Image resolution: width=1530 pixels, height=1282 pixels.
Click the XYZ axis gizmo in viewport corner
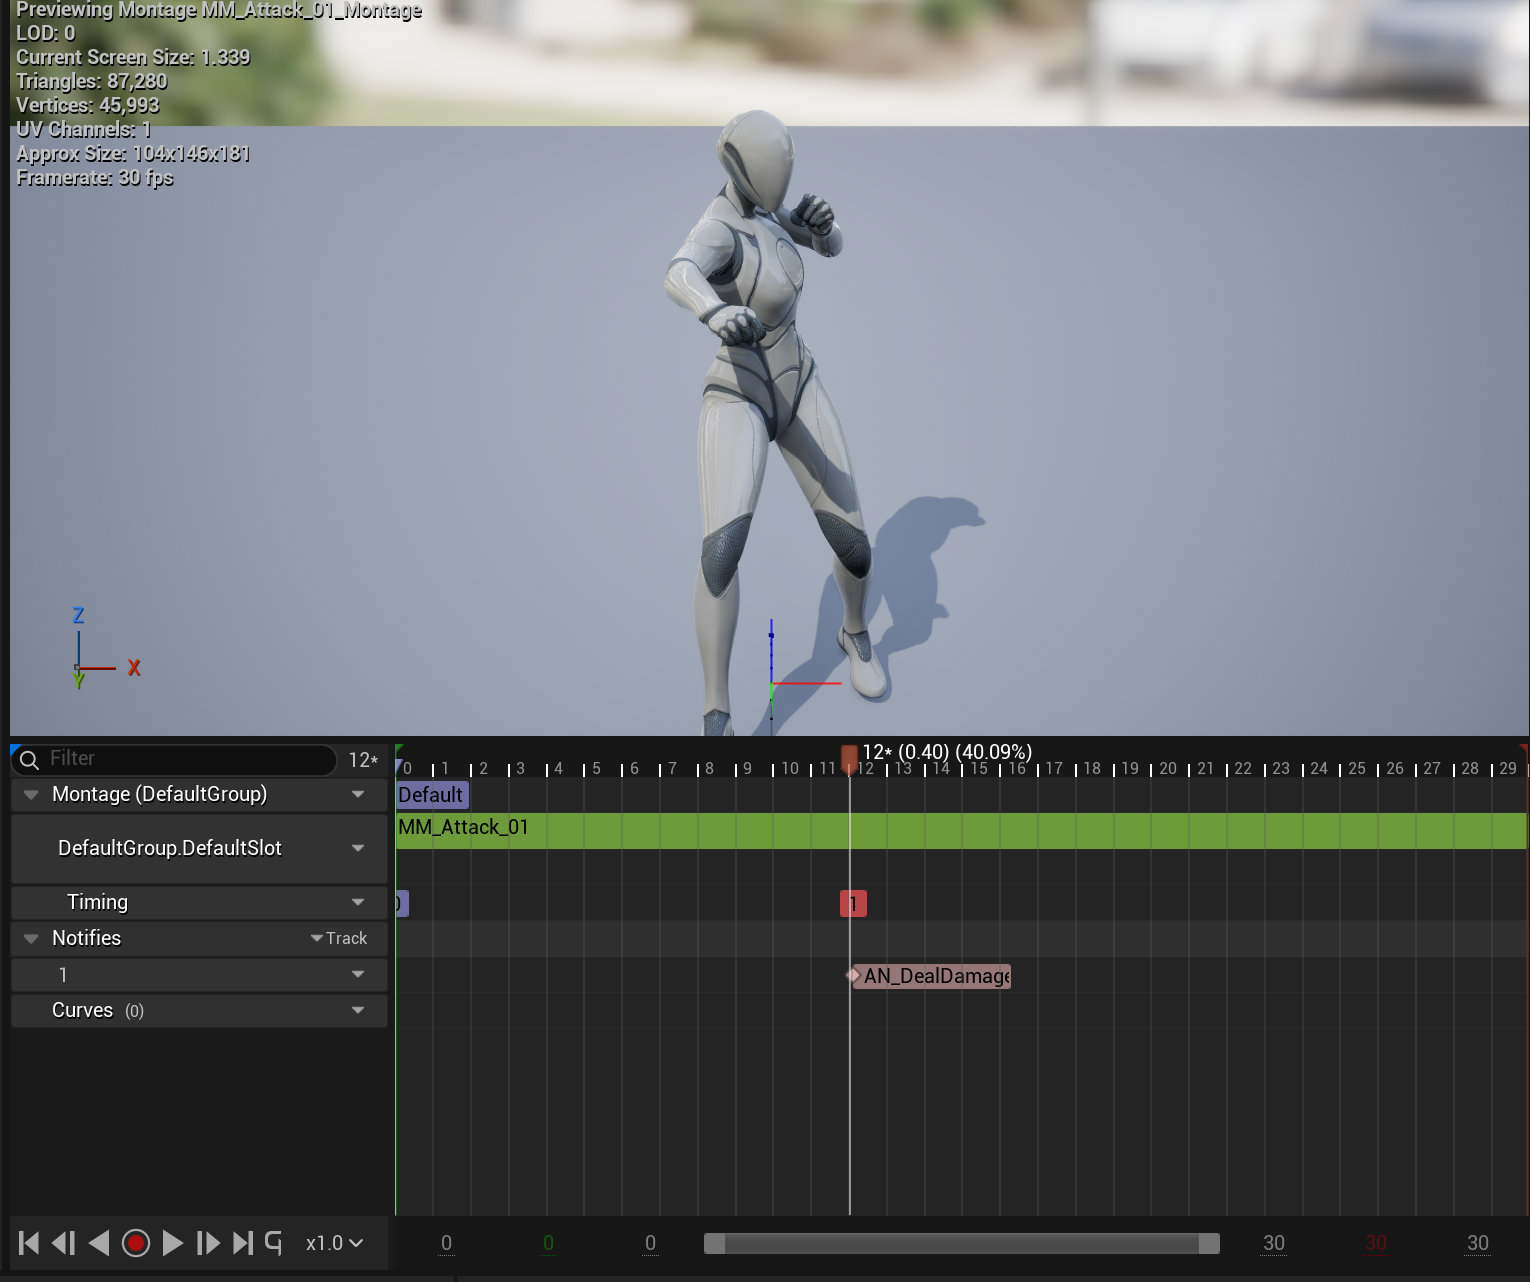[x=105, y=648]
